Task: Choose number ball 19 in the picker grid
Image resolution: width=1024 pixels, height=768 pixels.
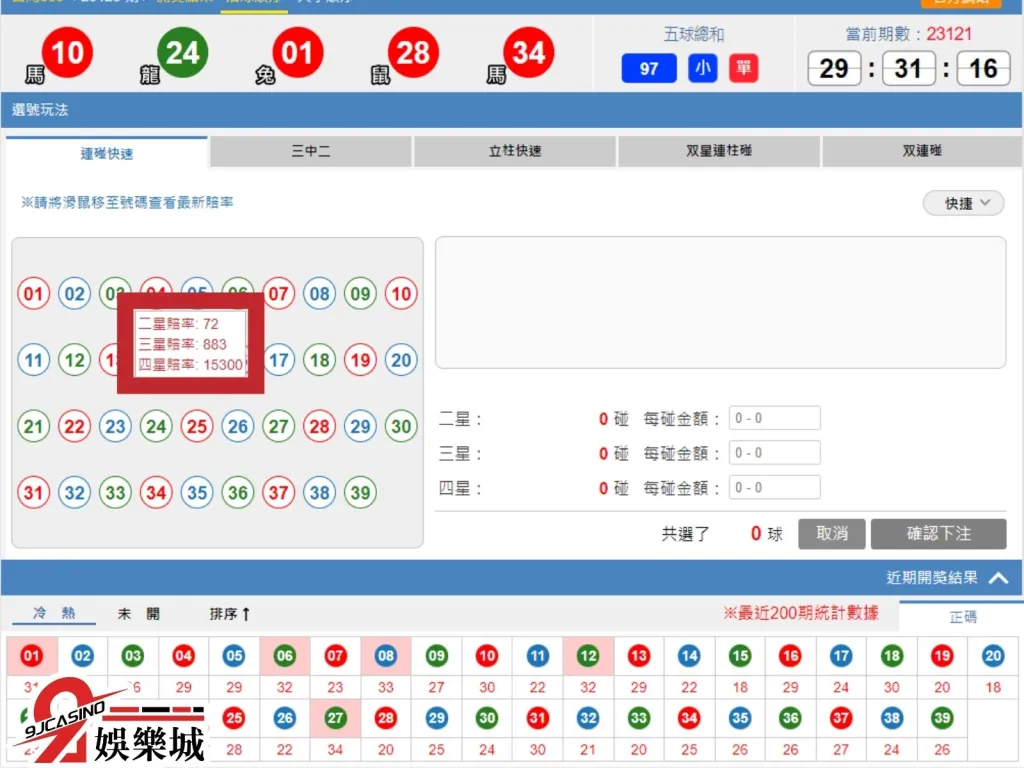Action: pyautogui.click(x=360, y=360)
